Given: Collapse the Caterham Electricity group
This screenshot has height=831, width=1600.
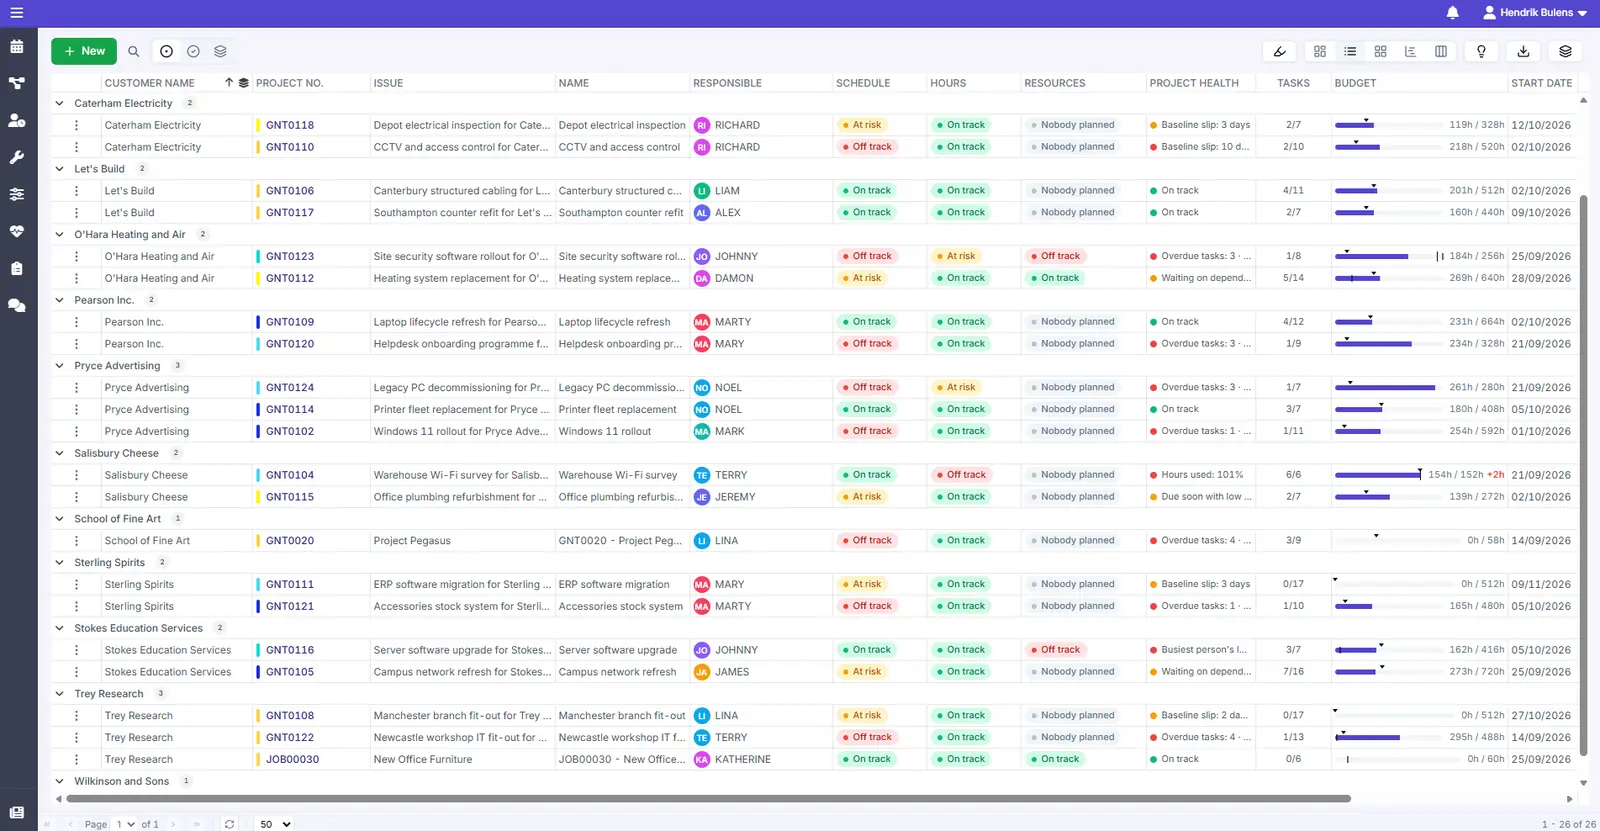Looking at the screenshot, I should tap(59, 103).
